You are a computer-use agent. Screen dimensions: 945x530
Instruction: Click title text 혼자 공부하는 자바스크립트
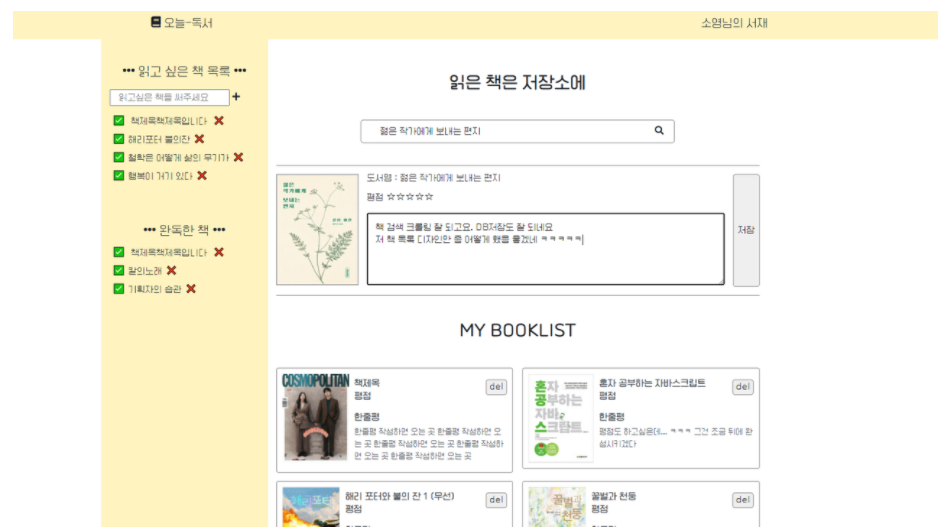[x=652, y=383]
